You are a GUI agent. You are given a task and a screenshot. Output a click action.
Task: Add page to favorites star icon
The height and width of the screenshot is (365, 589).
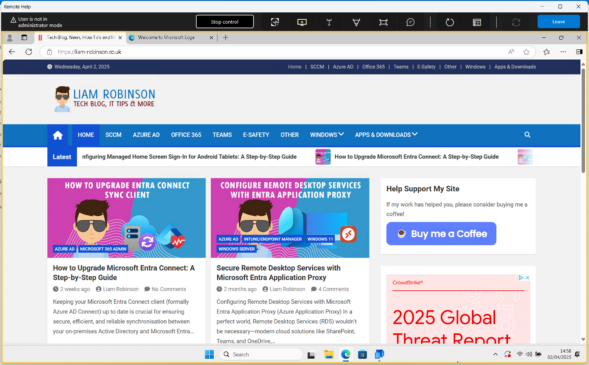tap(526, 52)
